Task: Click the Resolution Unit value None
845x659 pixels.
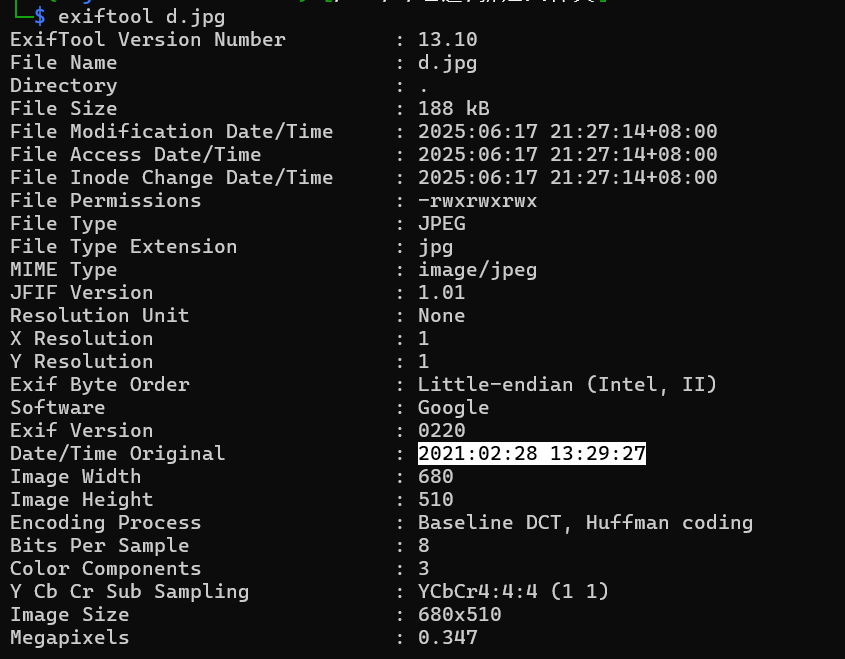Action: (x=441, y=316)
